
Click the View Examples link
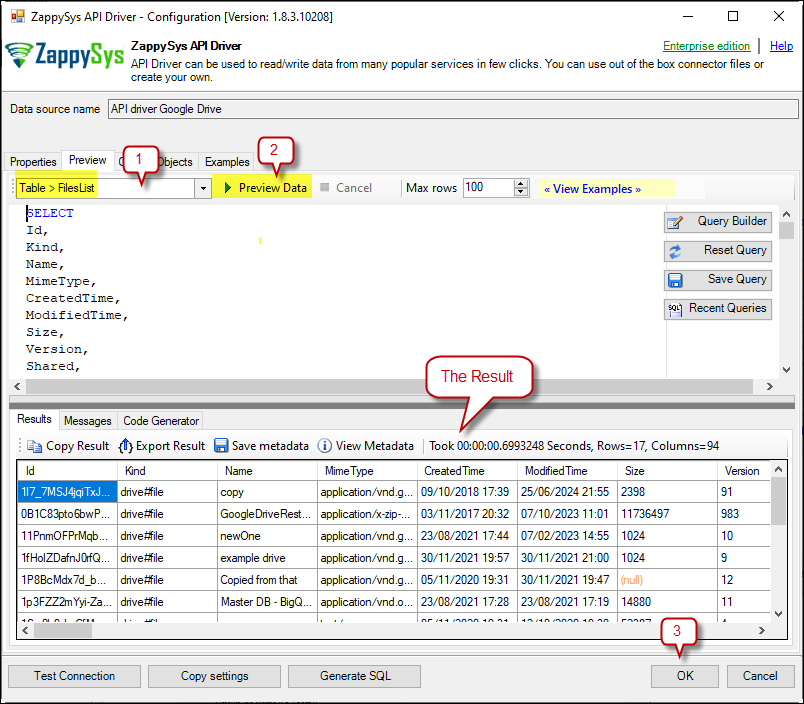592,189
